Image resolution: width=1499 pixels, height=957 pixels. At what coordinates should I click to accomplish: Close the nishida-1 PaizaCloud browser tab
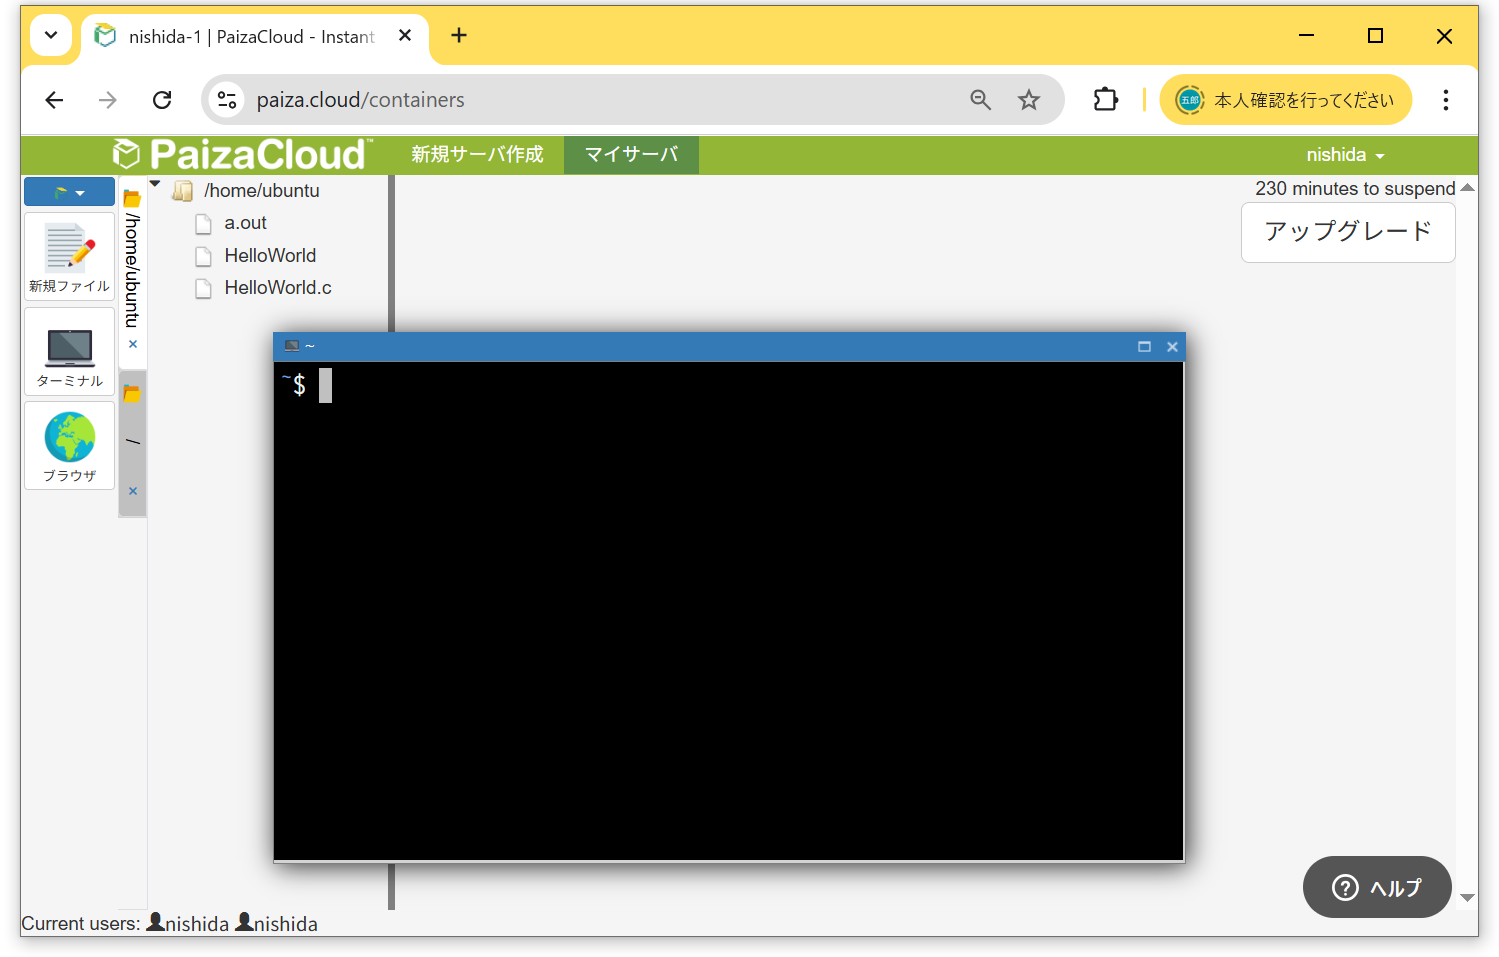(405, 36)
